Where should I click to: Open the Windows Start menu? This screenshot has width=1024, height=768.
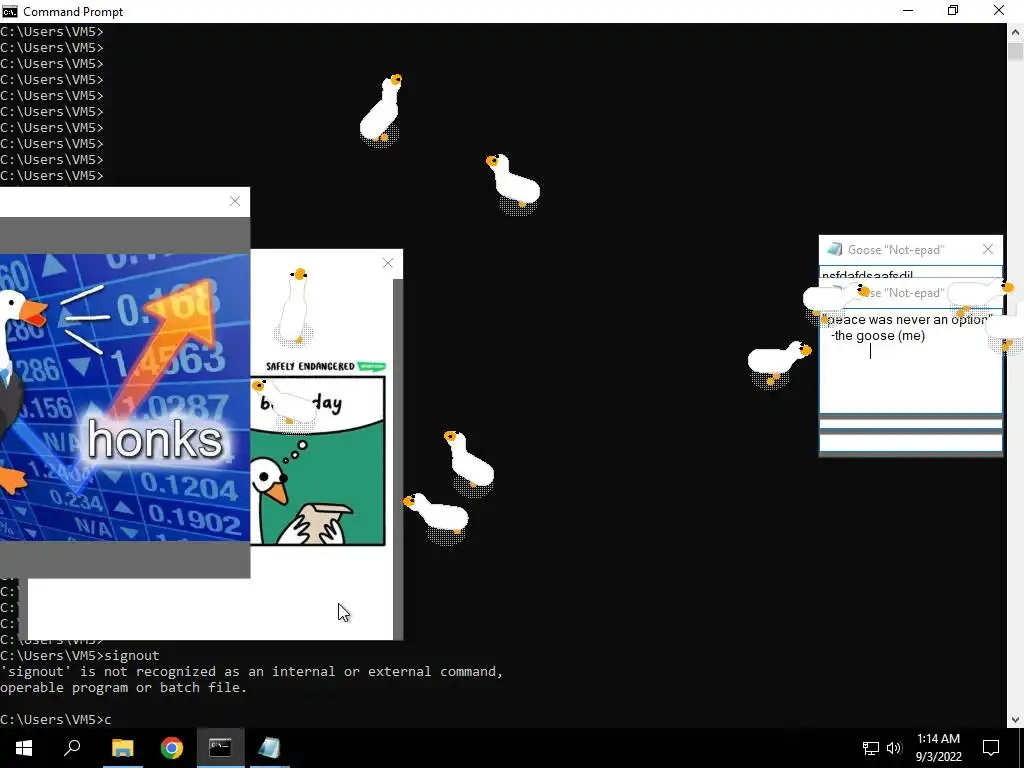pos(24,748)
